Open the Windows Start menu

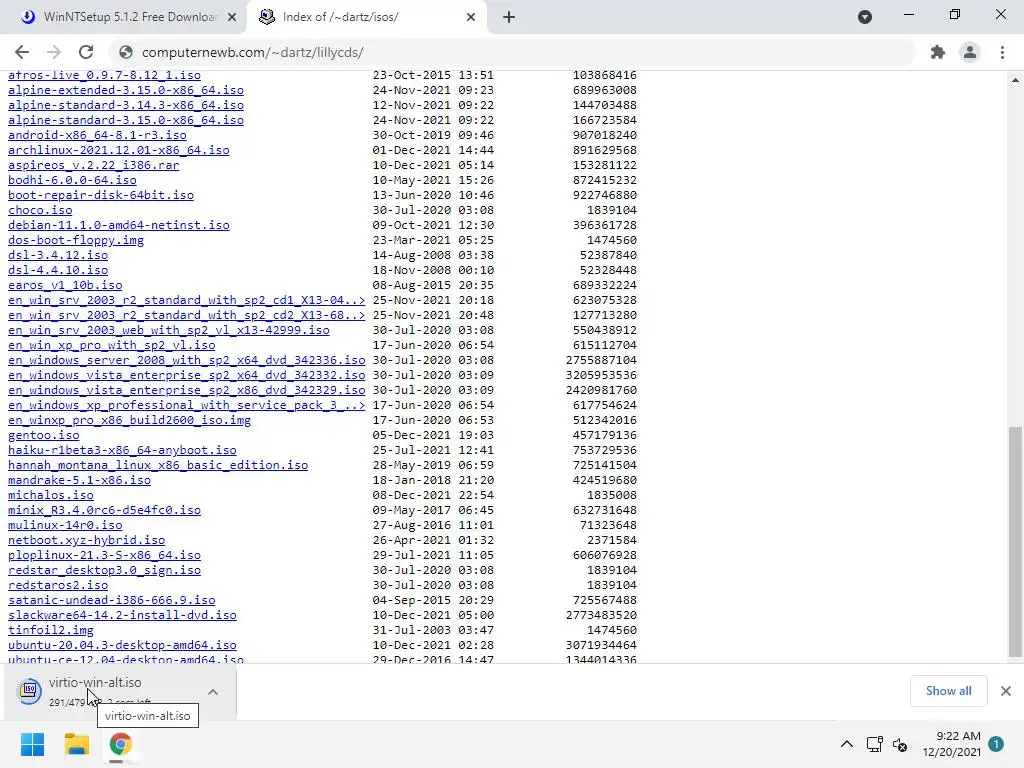tap(32, 744)
